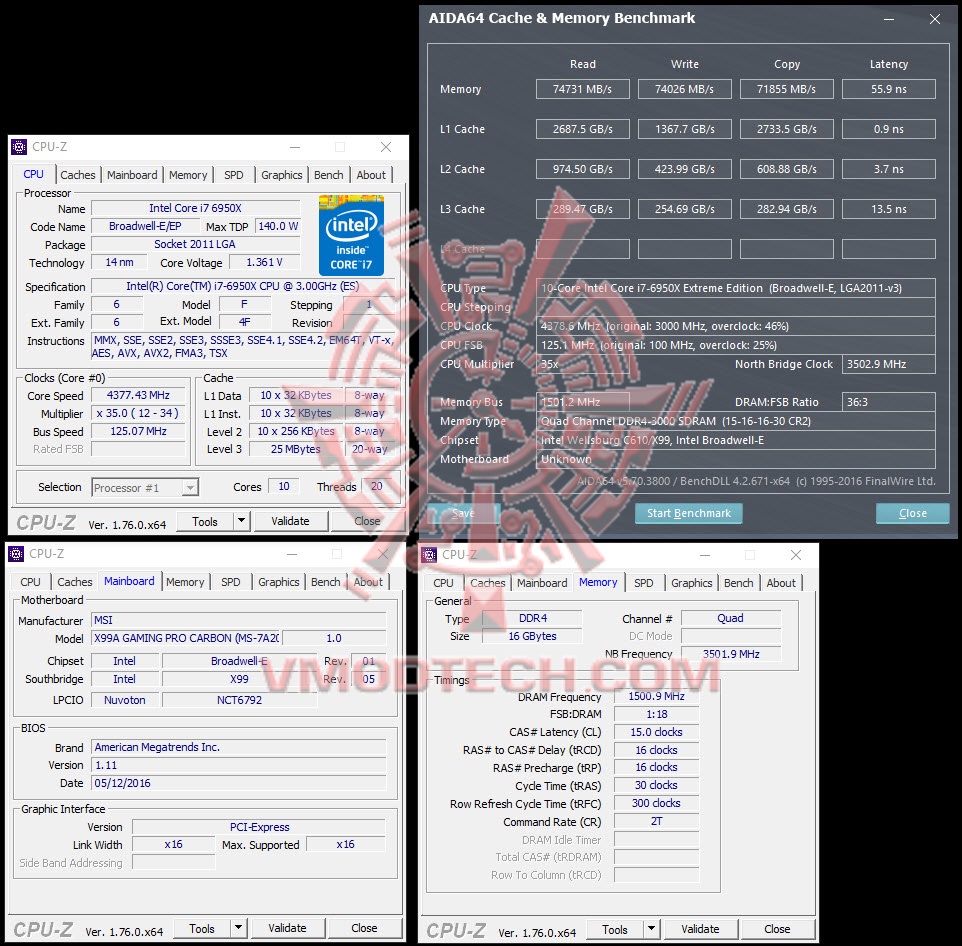Click Memory Read value 74731 MB/s
Screen dimensions: 962x946
point(582,89)
